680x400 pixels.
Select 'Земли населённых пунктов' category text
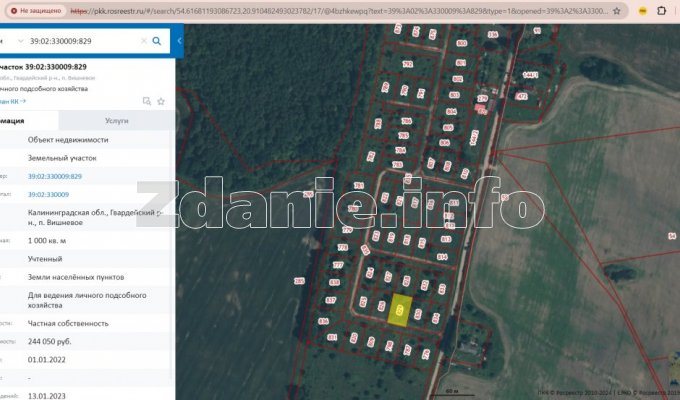pos(76,277)
